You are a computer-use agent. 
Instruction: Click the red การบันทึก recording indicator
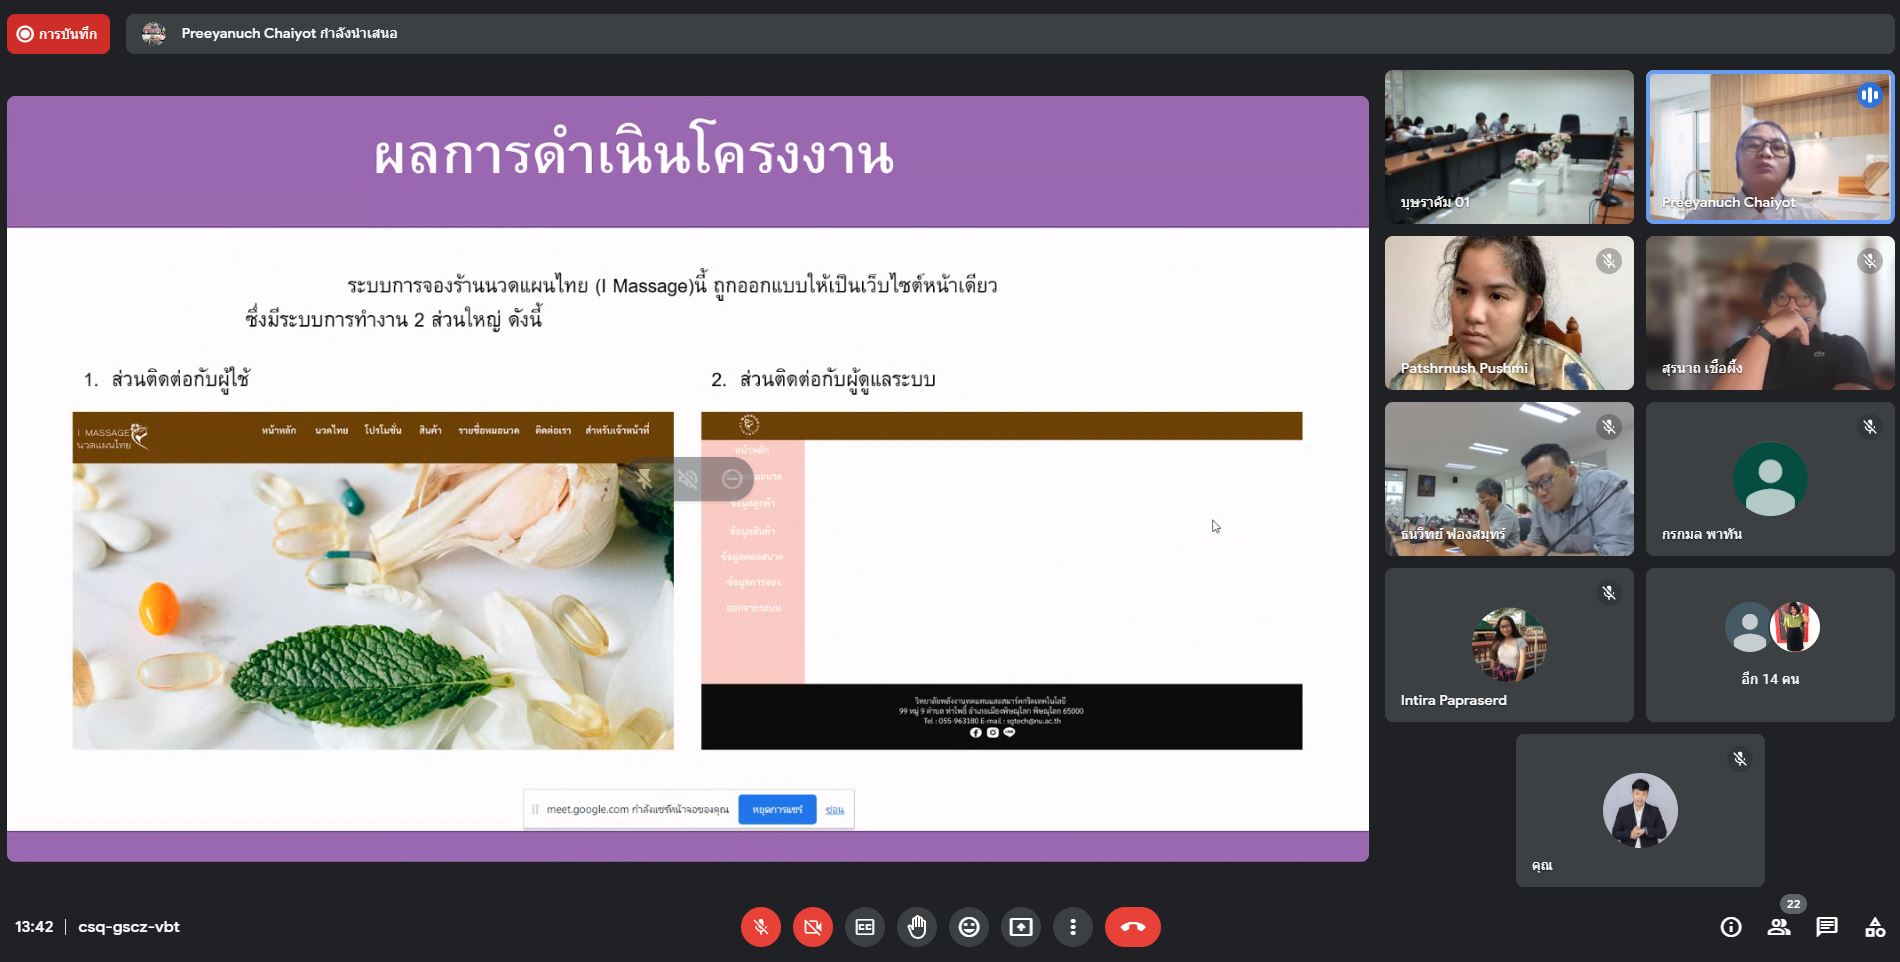[x=58, y=34]
